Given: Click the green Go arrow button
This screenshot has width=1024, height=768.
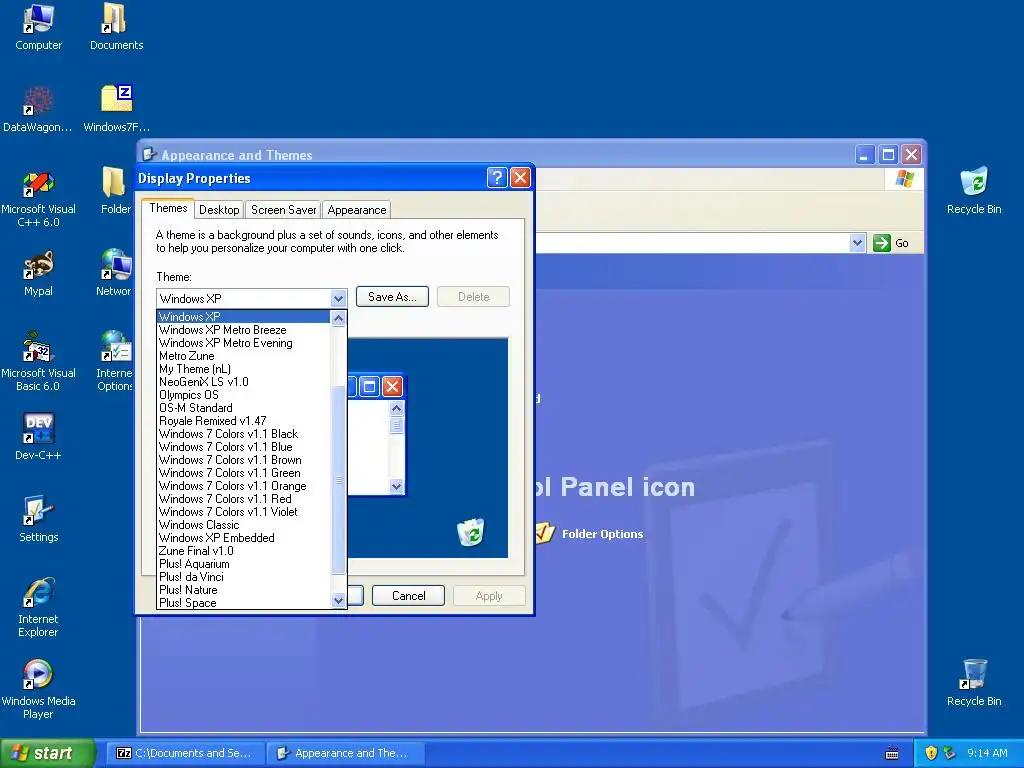Looking at the screenshot, I should (882, 243).
